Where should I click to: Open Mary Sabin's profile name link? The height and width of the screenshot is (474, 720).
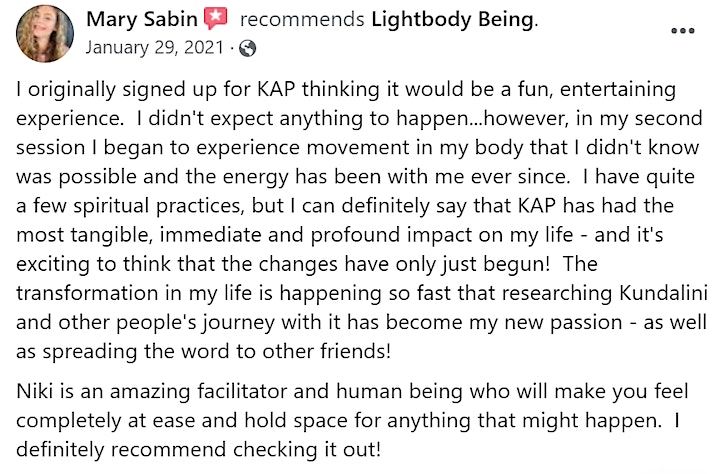coord(143,19)
